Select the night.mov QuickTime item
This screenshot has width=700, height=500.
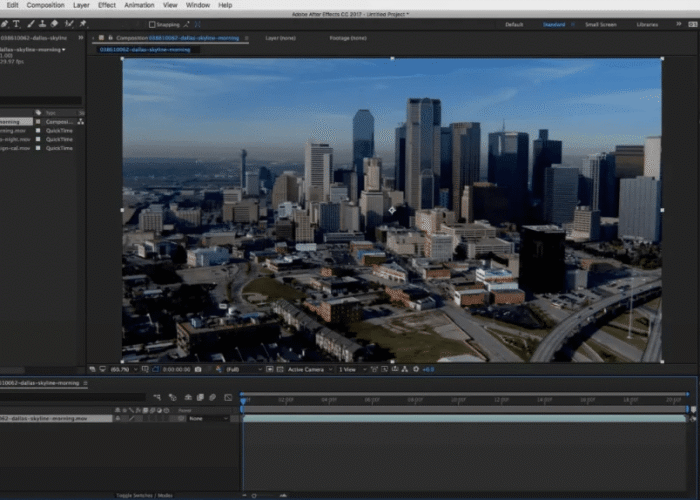coord(13,139)
